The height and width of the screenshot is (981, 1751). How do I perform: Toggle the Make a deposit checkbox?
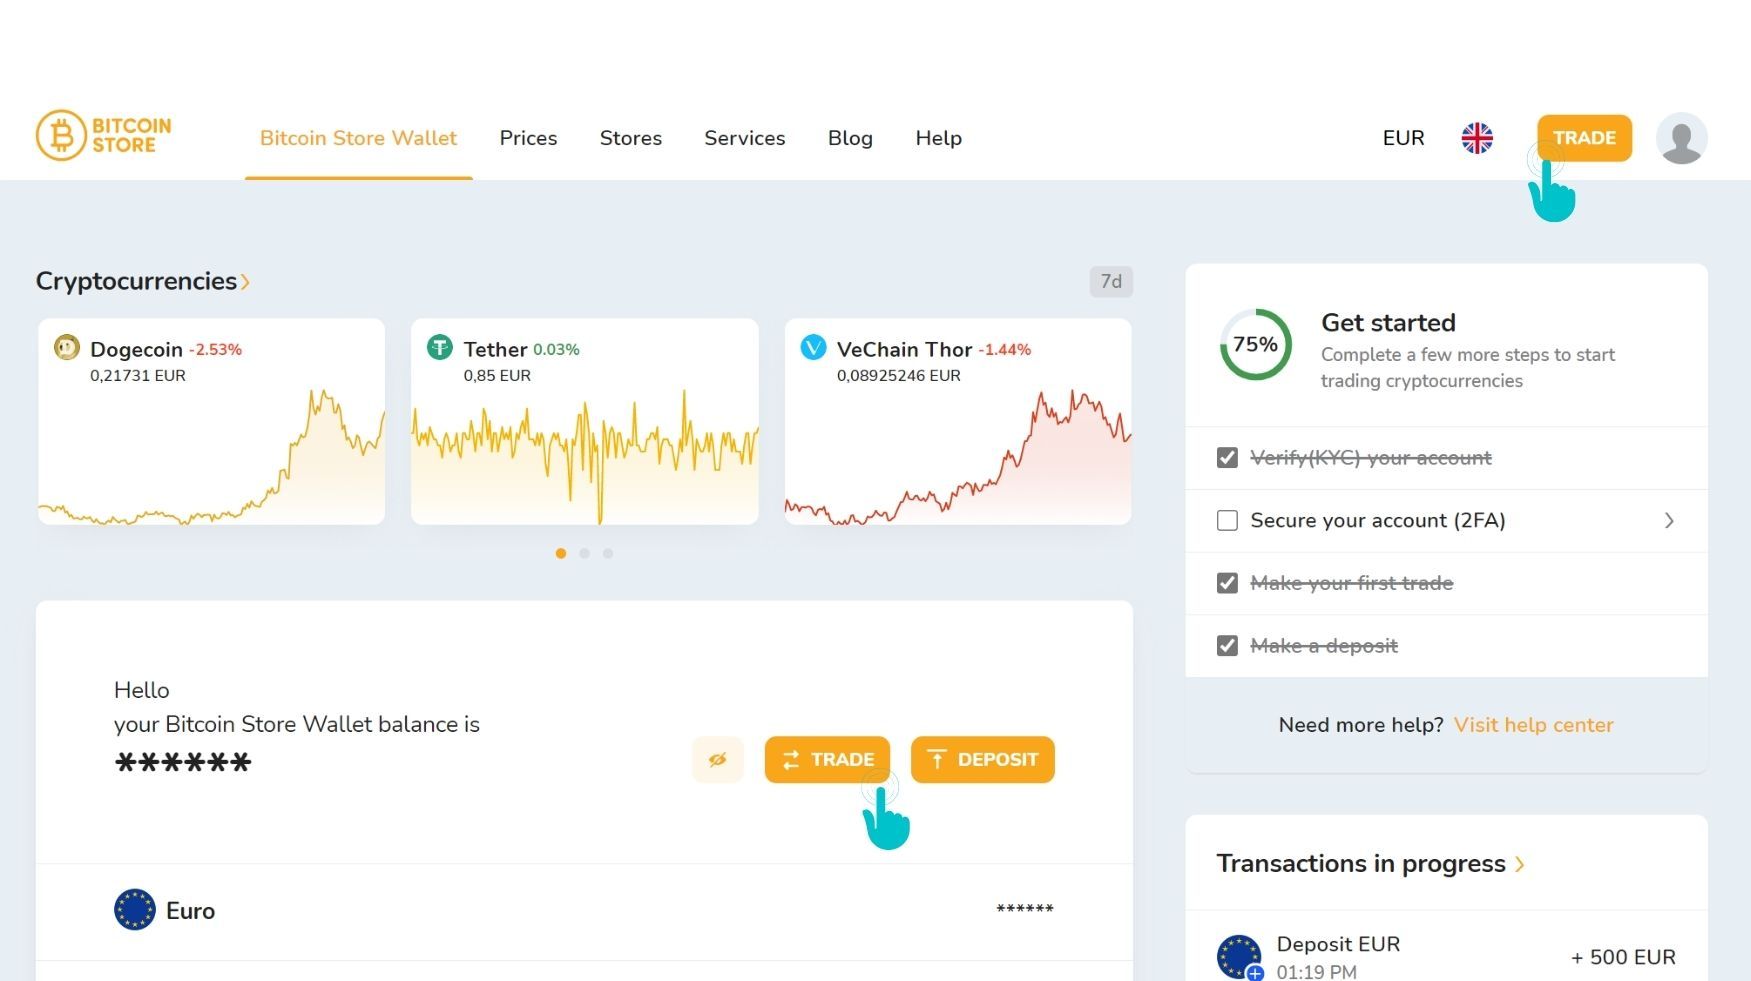[1227, 646]
